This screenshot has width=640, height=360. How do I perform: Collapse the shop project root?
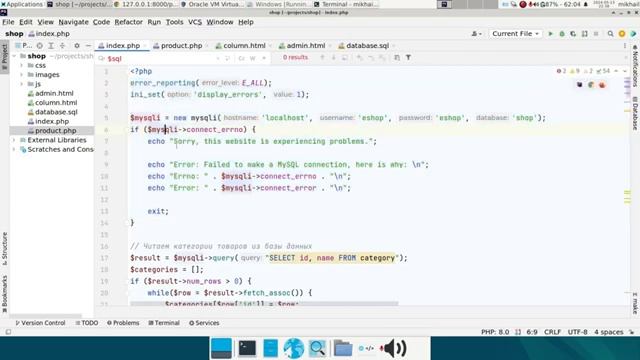(x=15, y=56)
